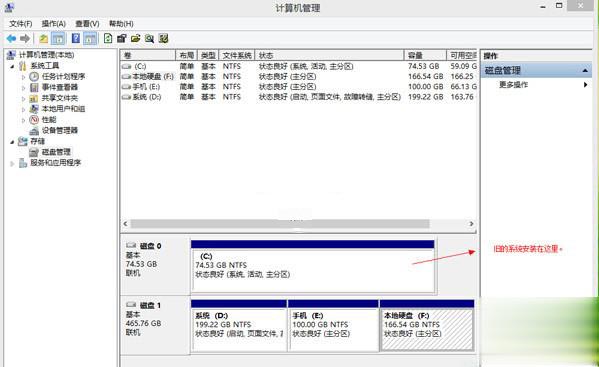Click the open folder toolbar icon
Image resolution: width=599 pixels, height=367 pixels.
pos(135,39)
